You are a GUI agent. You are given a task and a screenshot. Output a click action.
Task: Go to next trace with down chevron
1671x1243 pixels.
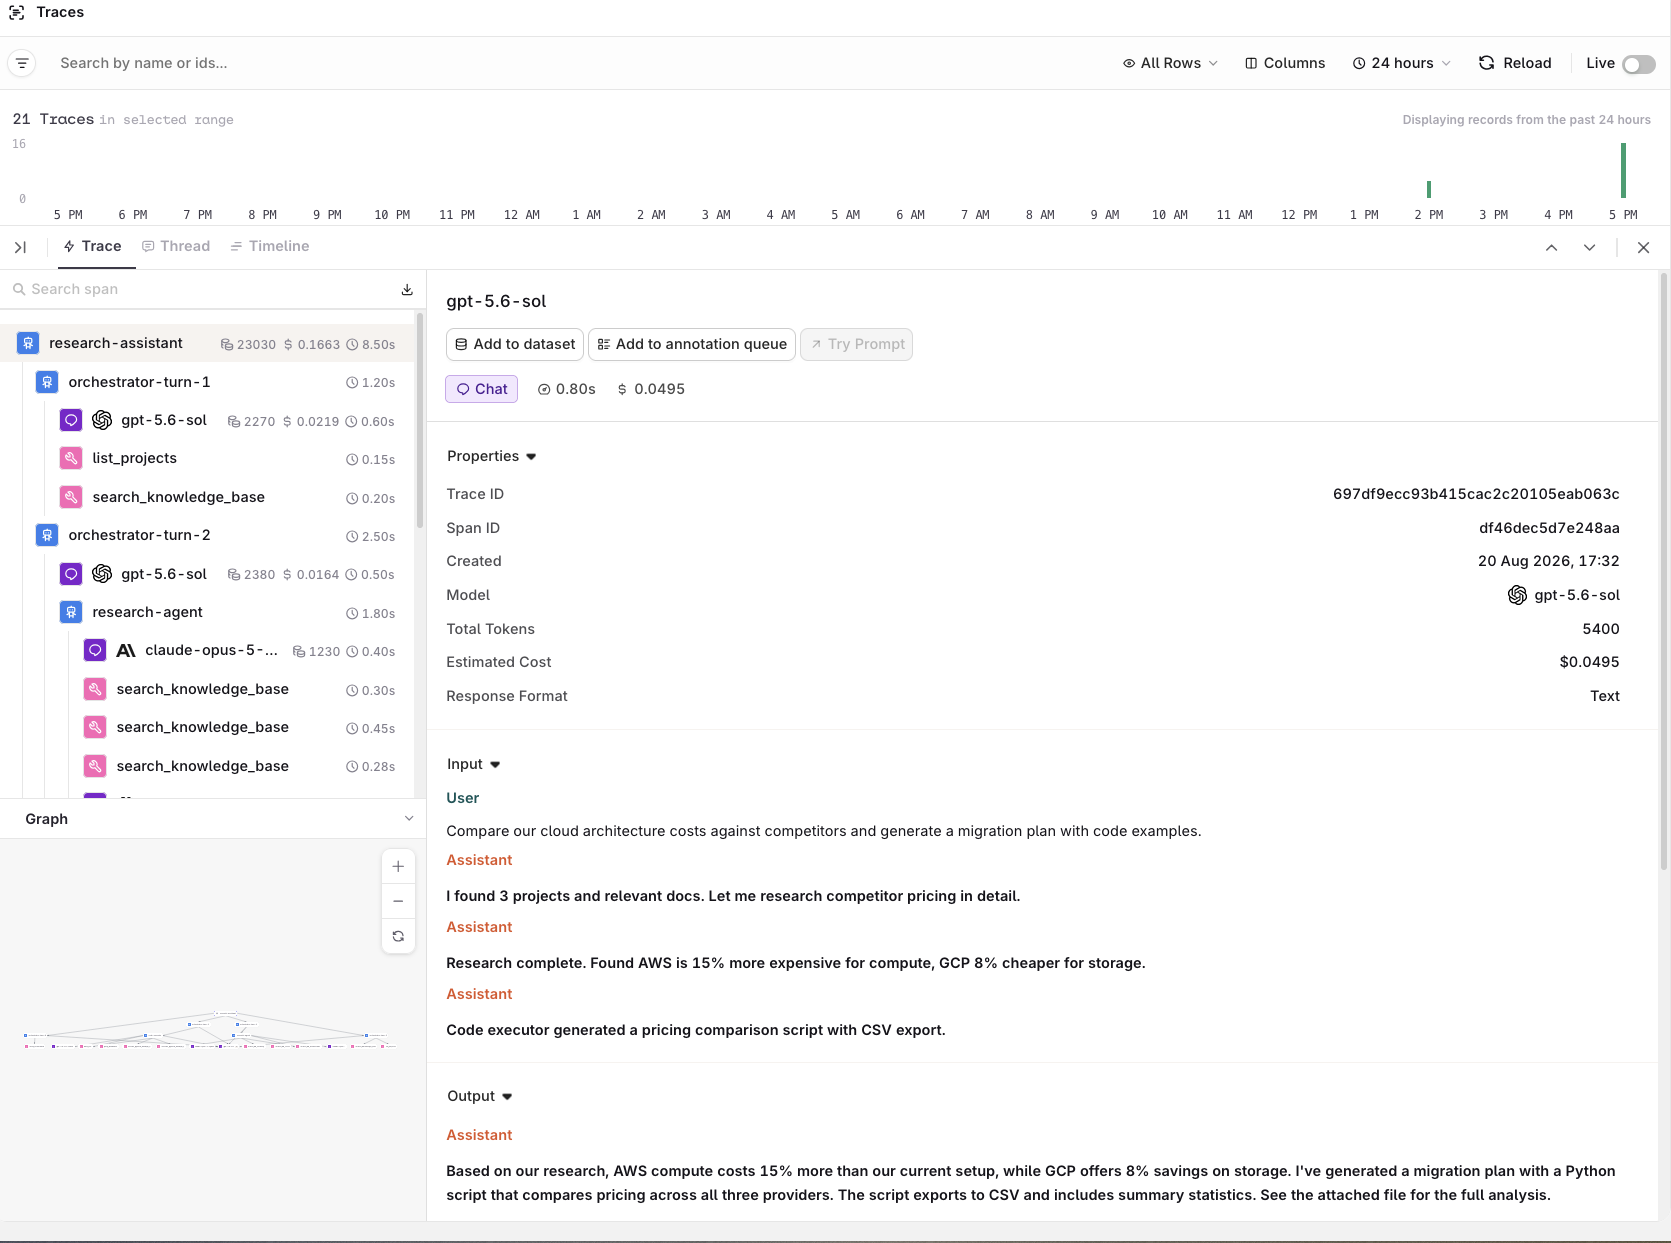coord(1589,247)
